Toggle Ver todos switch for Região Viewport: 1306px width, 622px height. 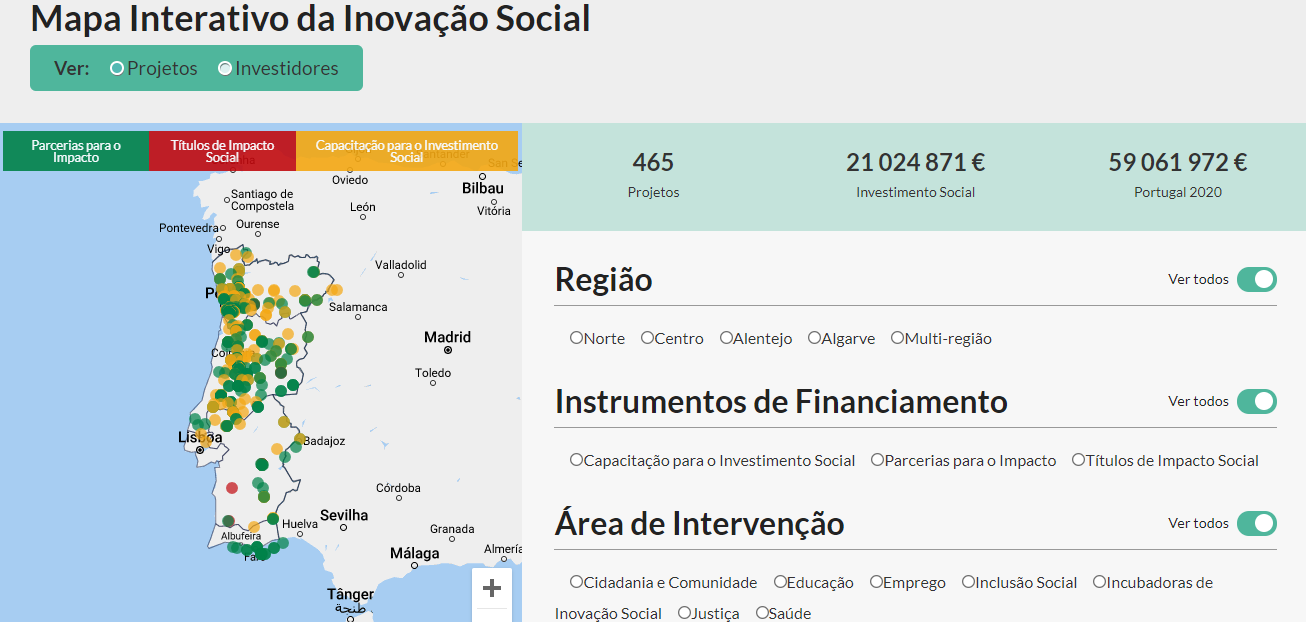click(x=1256, y=279)
